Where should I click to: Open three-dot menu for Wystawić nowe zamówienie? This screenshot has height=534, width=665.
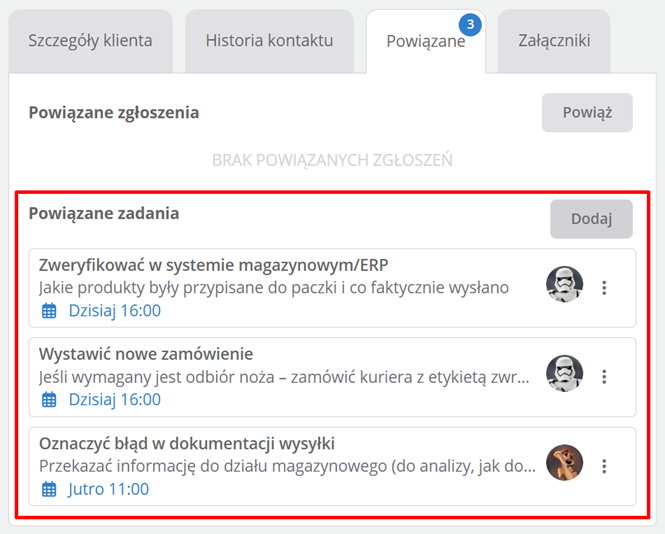604,377
